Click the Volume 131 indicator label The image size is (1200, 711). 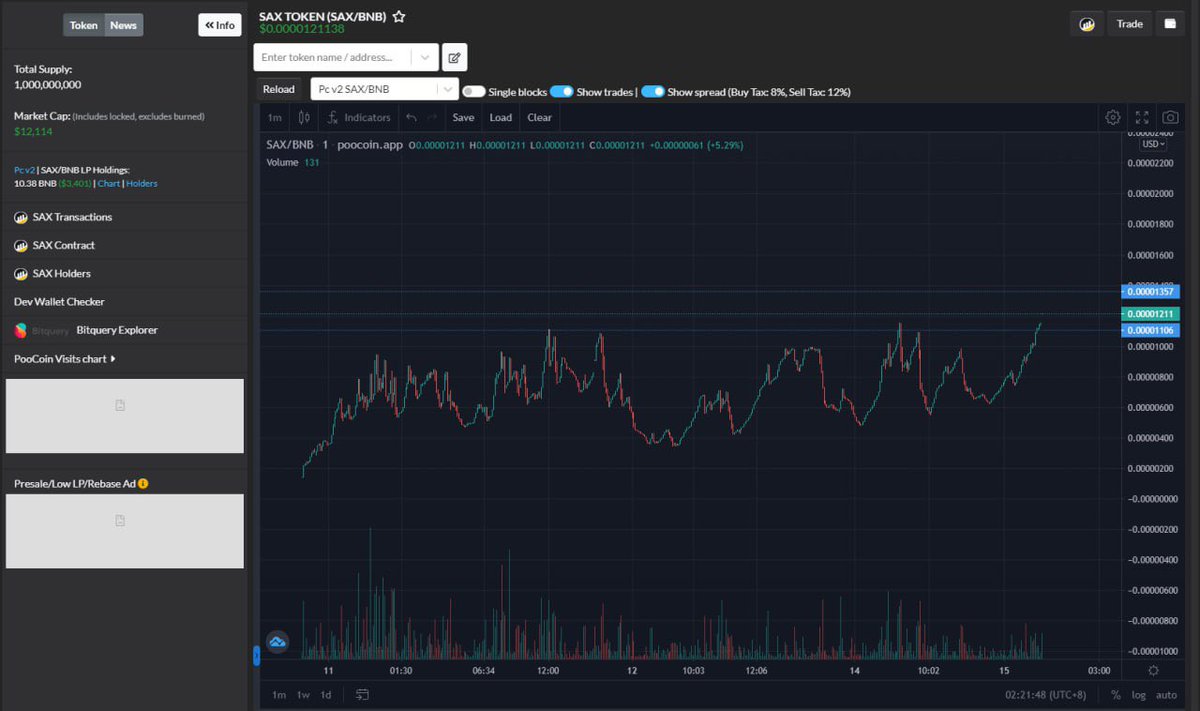point(292,162)
